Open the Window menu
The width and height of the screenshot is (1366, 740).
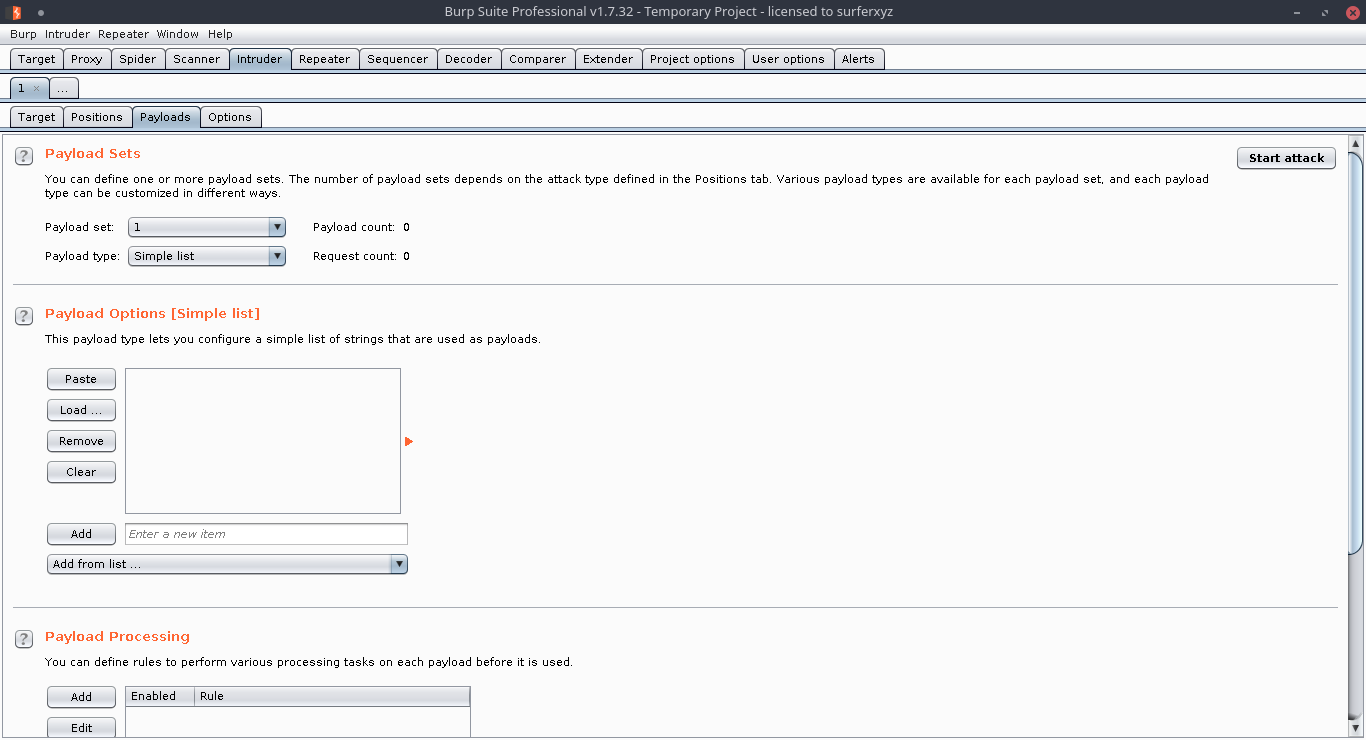coord(177,34)
